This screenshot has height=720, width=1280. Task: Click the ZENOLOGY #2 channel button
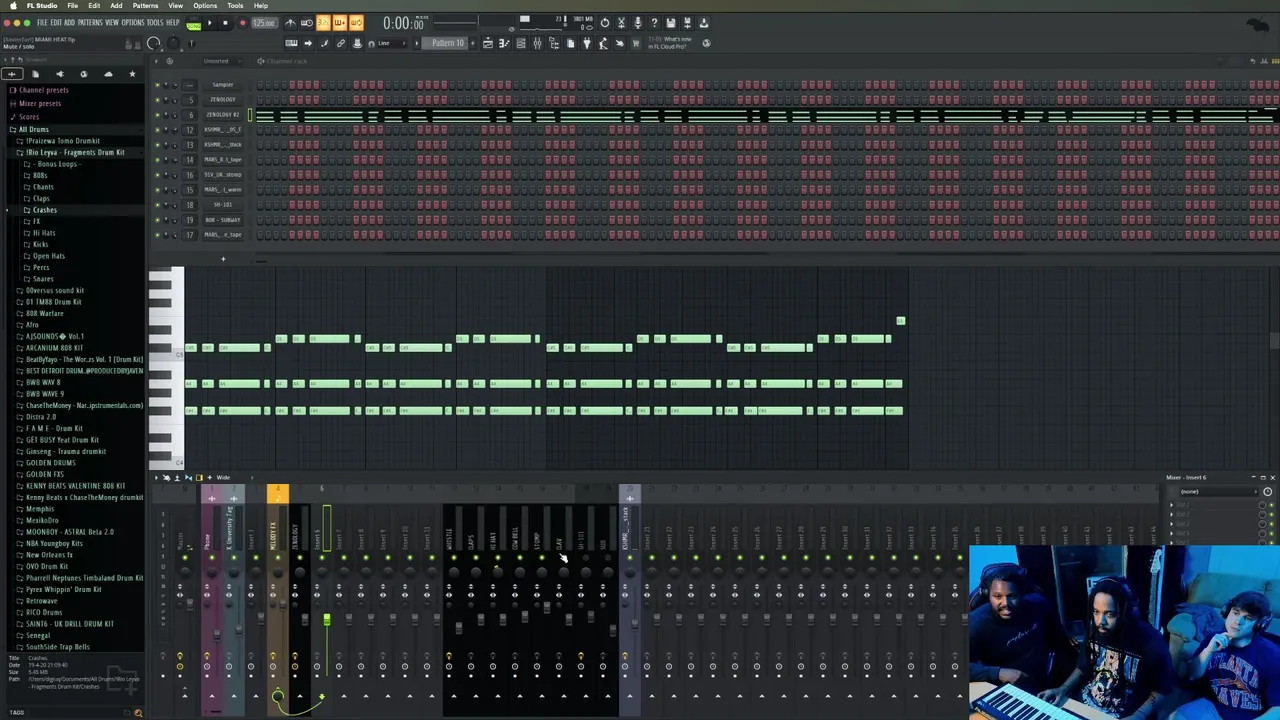(x=223, y=115)
